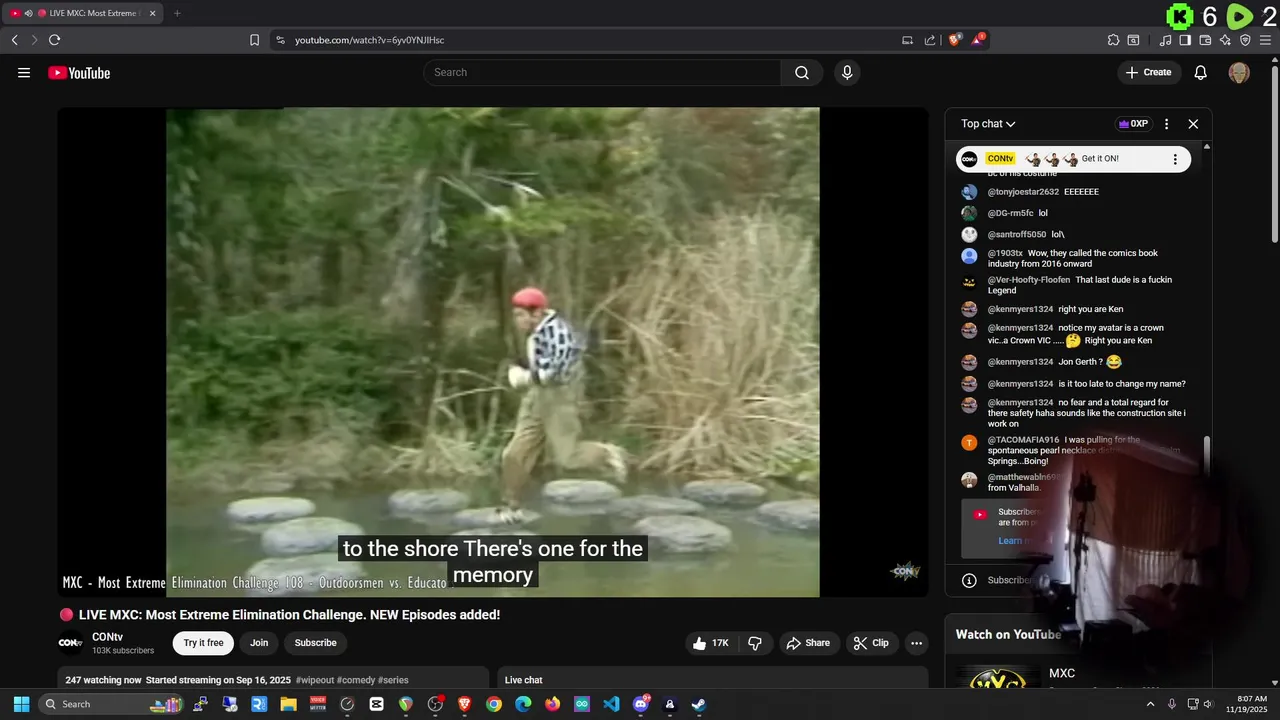Open more actions ellipsis under video
This screenshot has width=1280, height=720.
[916, 643]
